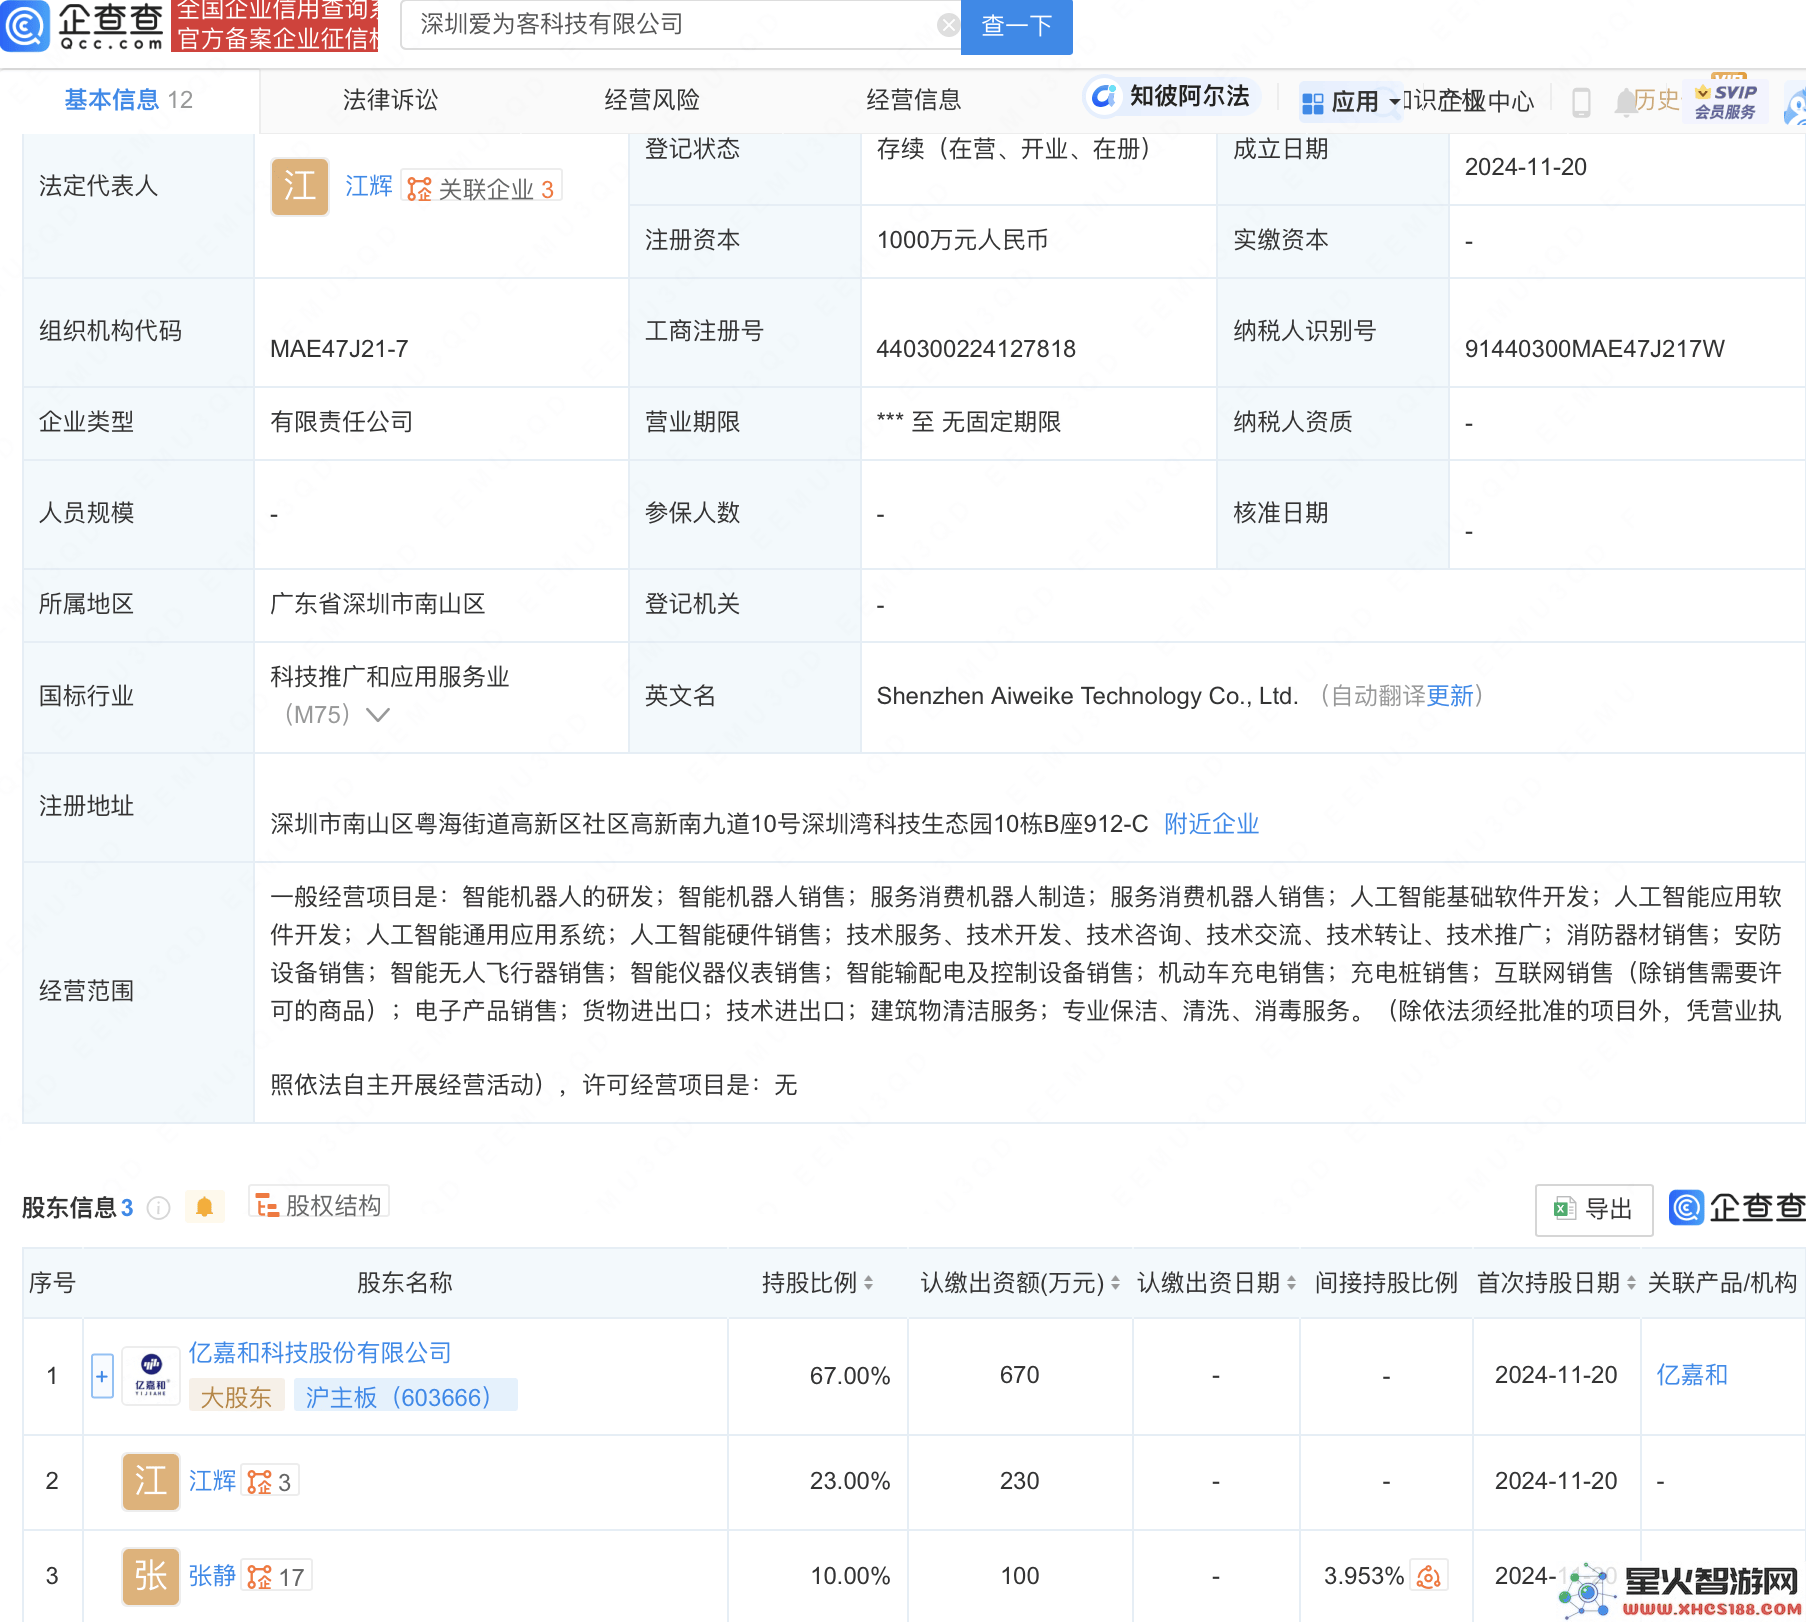Select registration number 440300224127818
Image resolution: width=1806 pixels, height=1622 pixels.
pyautogui.click(x=976, y=349)
